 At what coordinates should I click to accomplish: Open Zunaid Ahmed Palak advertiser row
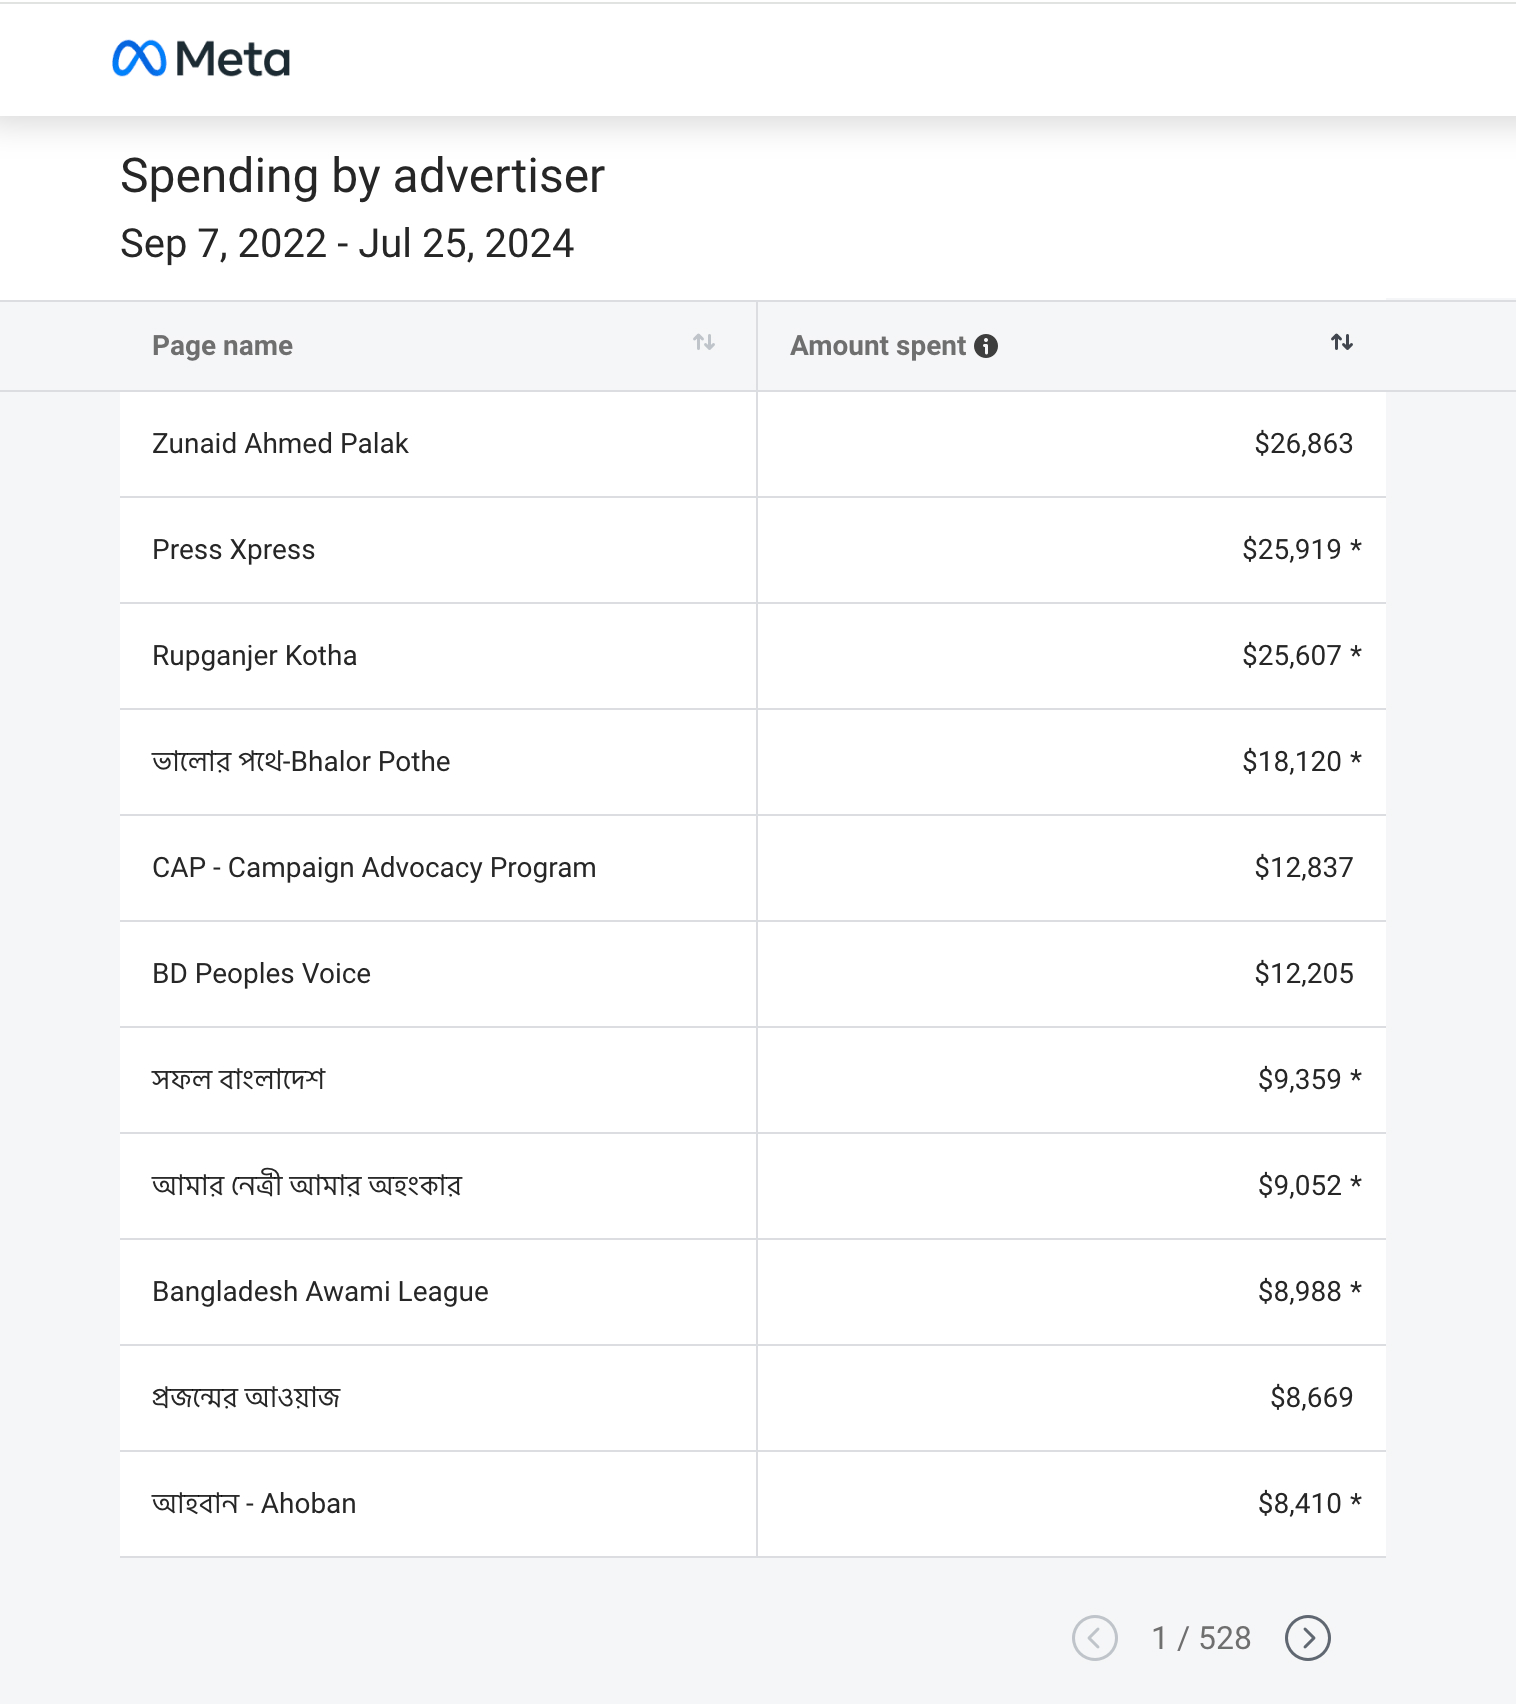coord(280,444)
